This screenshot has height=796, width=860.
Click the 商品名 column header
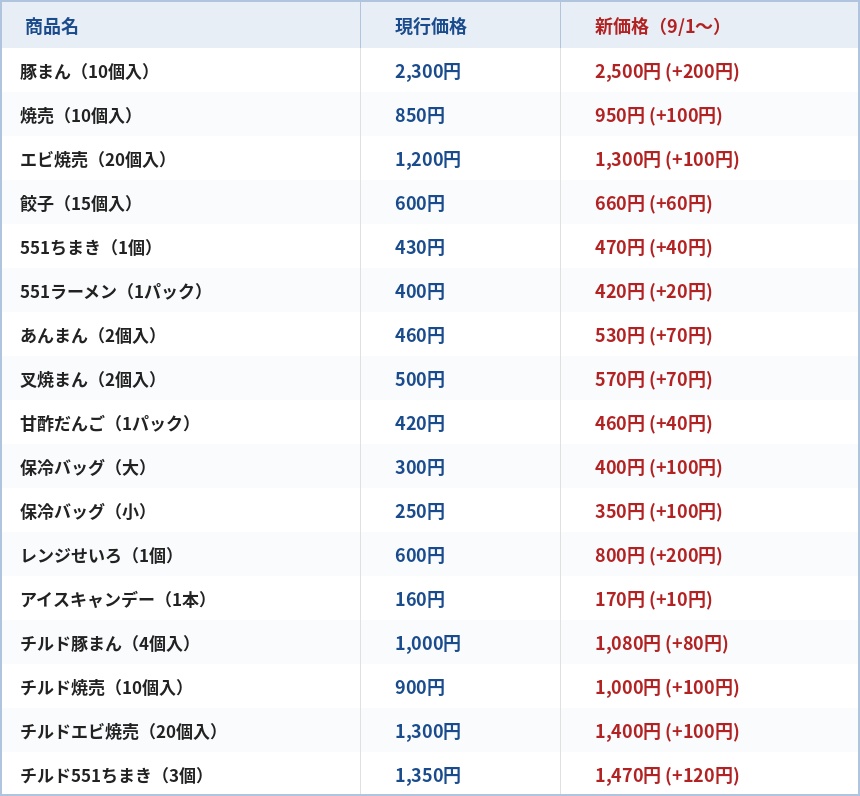point(52,26)
